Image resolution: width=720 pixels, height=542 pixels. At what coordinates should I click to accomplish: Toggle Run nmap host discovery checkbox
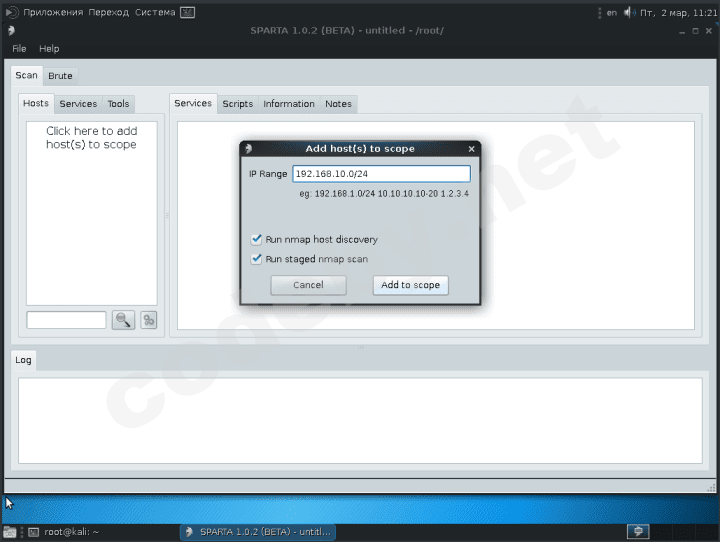[256, 239]
